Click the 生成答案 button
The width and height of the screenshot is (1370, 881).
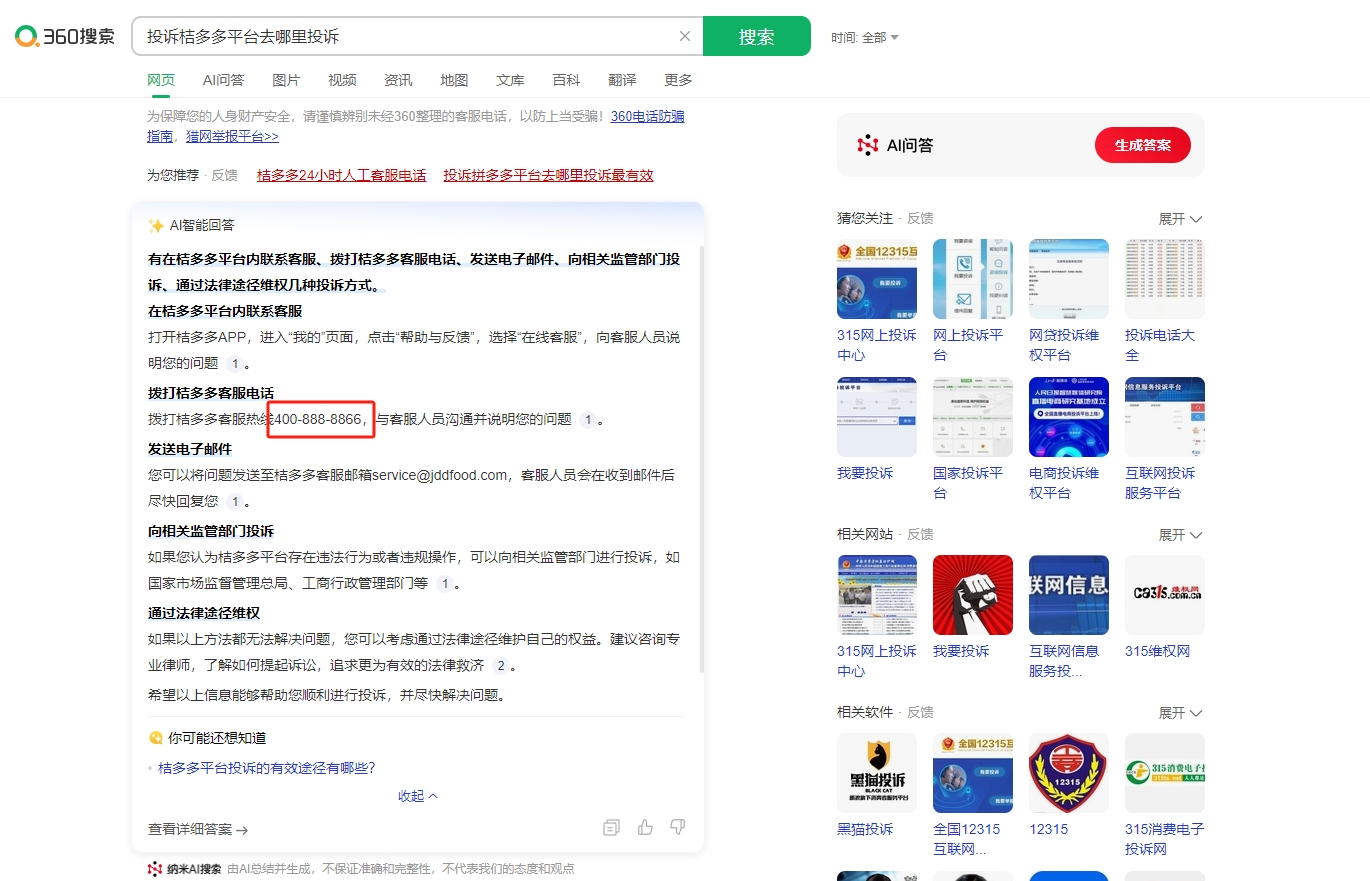coord(1142,145)
